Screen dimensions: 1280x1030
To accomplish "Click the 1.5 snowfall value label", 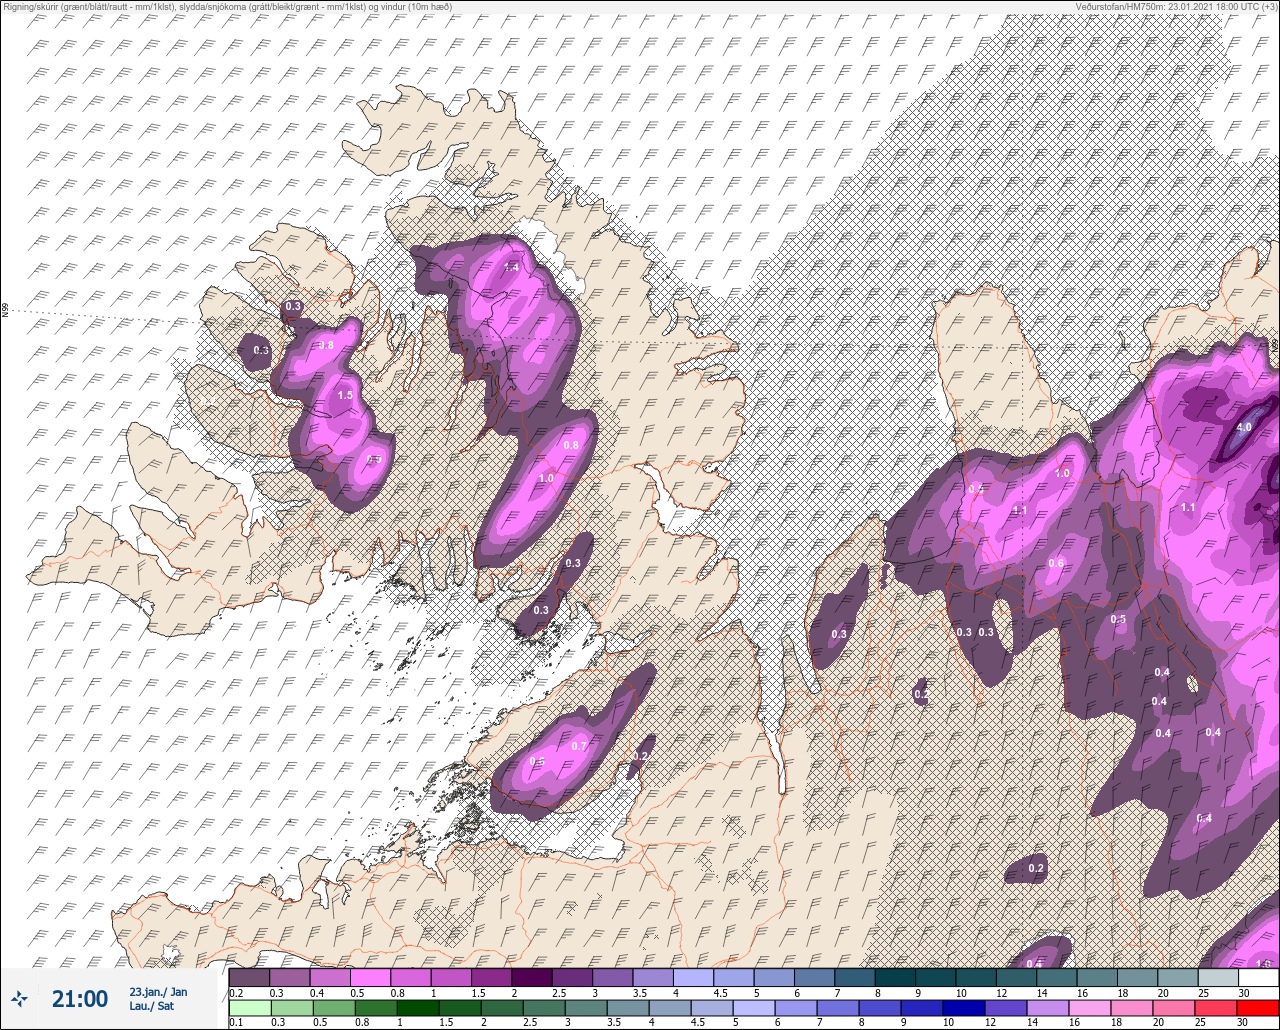I will (x=345, y=395).
